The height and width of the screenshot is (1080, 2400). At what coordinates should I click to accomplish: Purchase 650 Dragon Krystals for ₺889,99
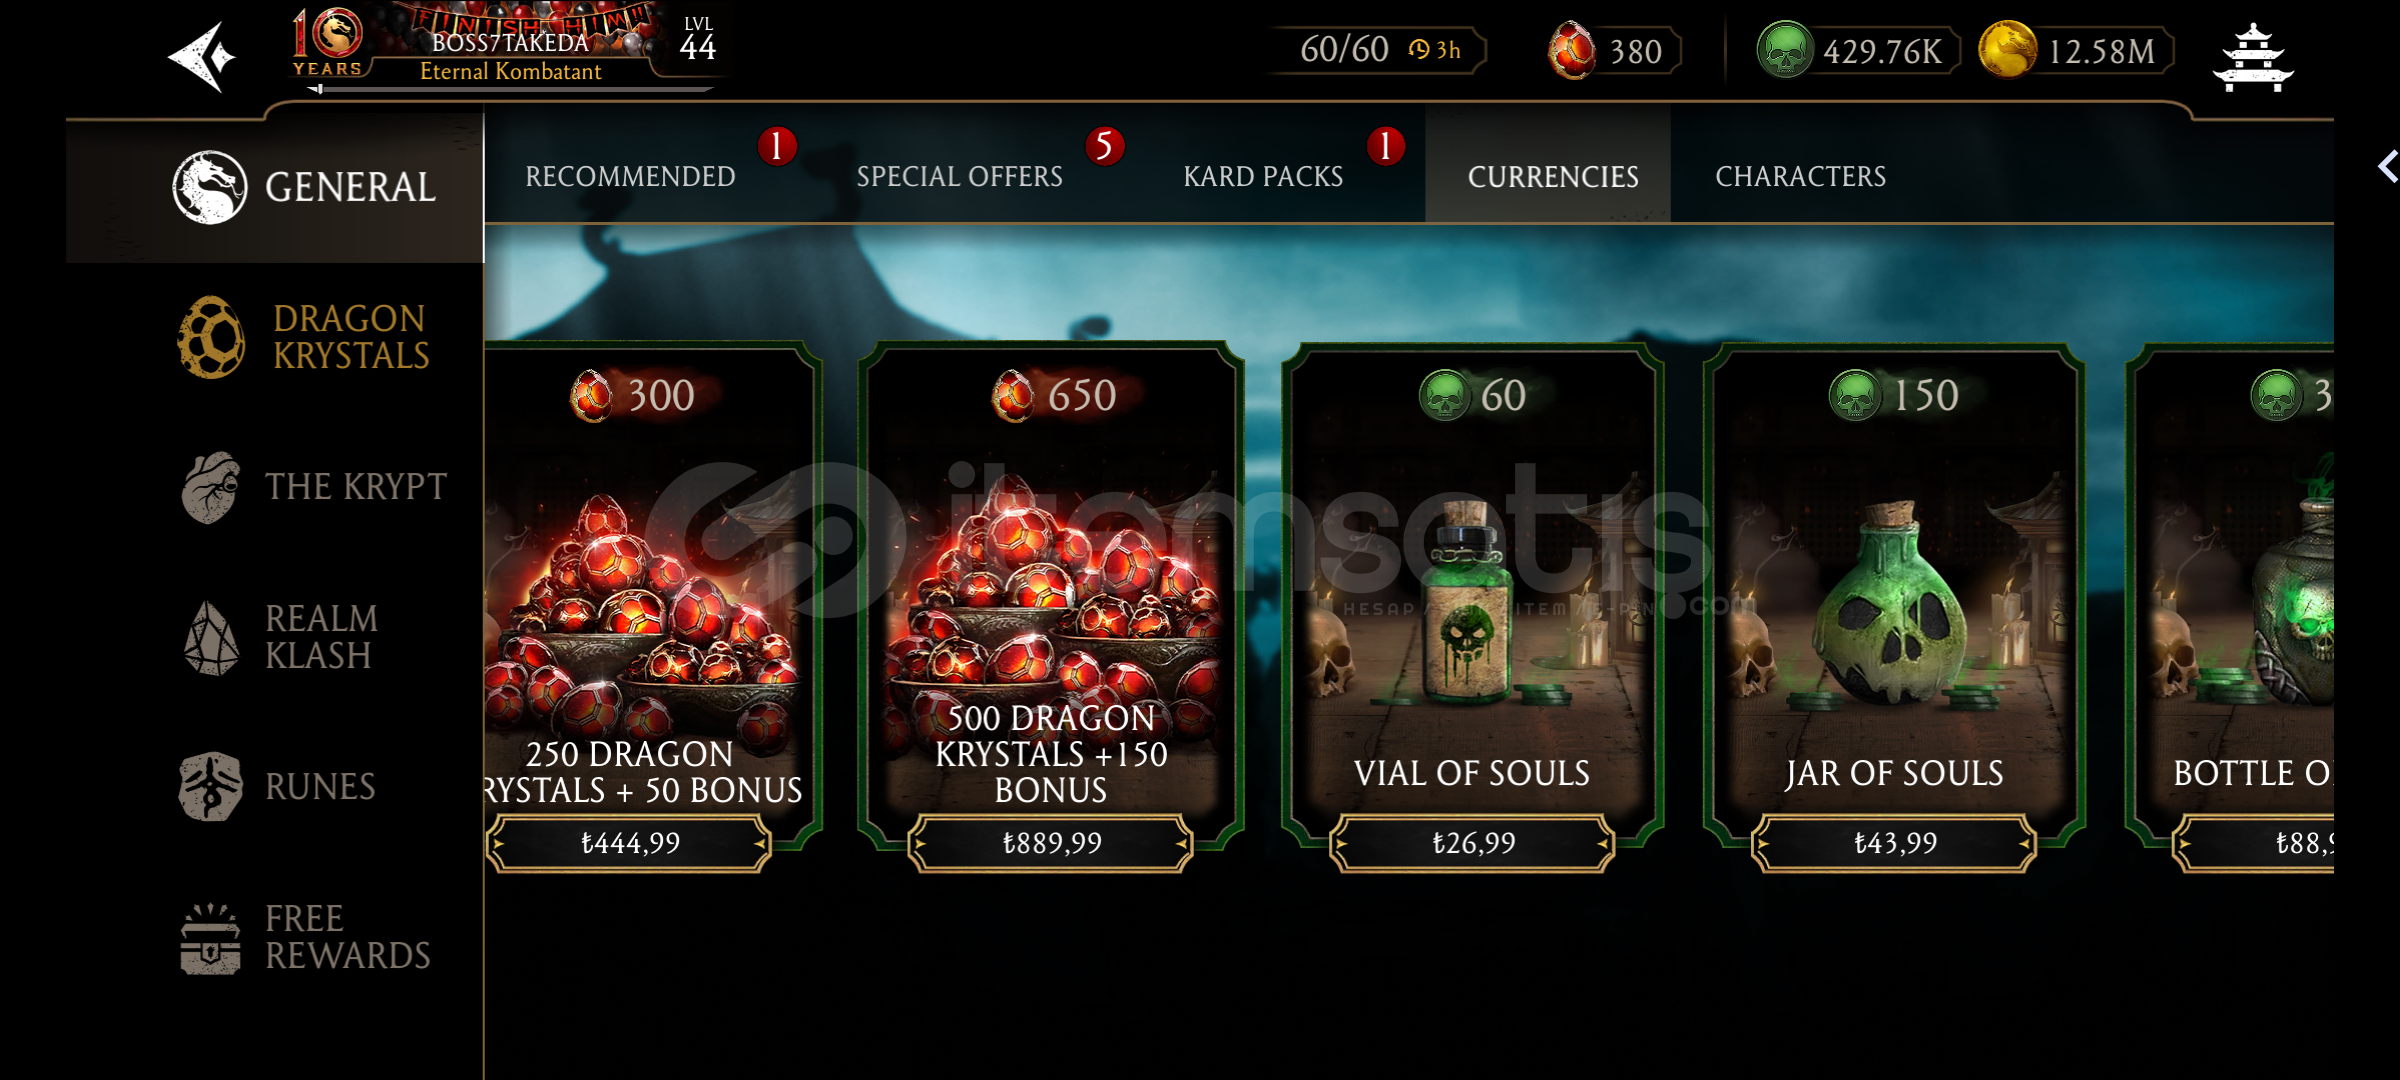coord(1051,844)
